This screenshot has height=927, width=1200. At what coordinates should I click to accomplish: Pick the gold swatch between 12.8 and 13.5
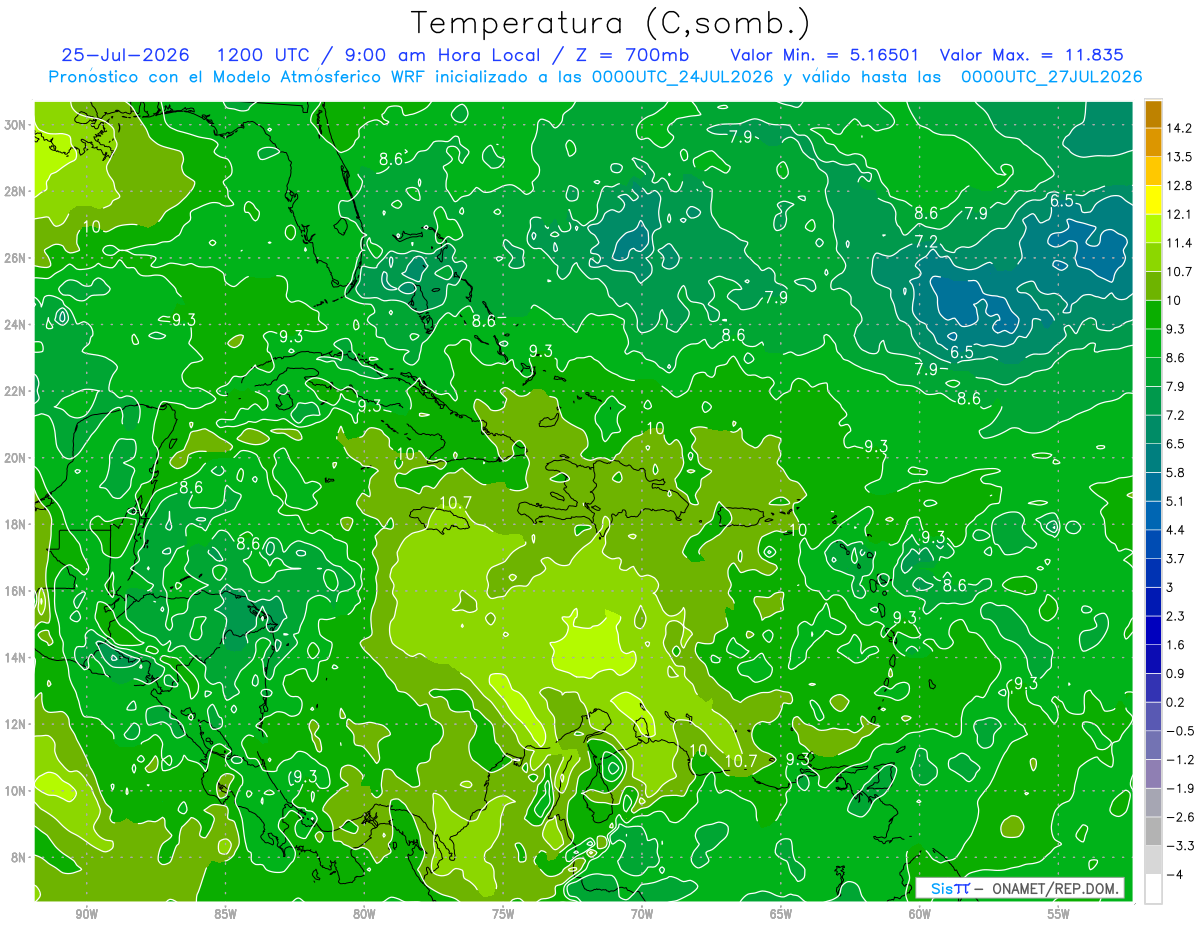tap(1153, 172)
